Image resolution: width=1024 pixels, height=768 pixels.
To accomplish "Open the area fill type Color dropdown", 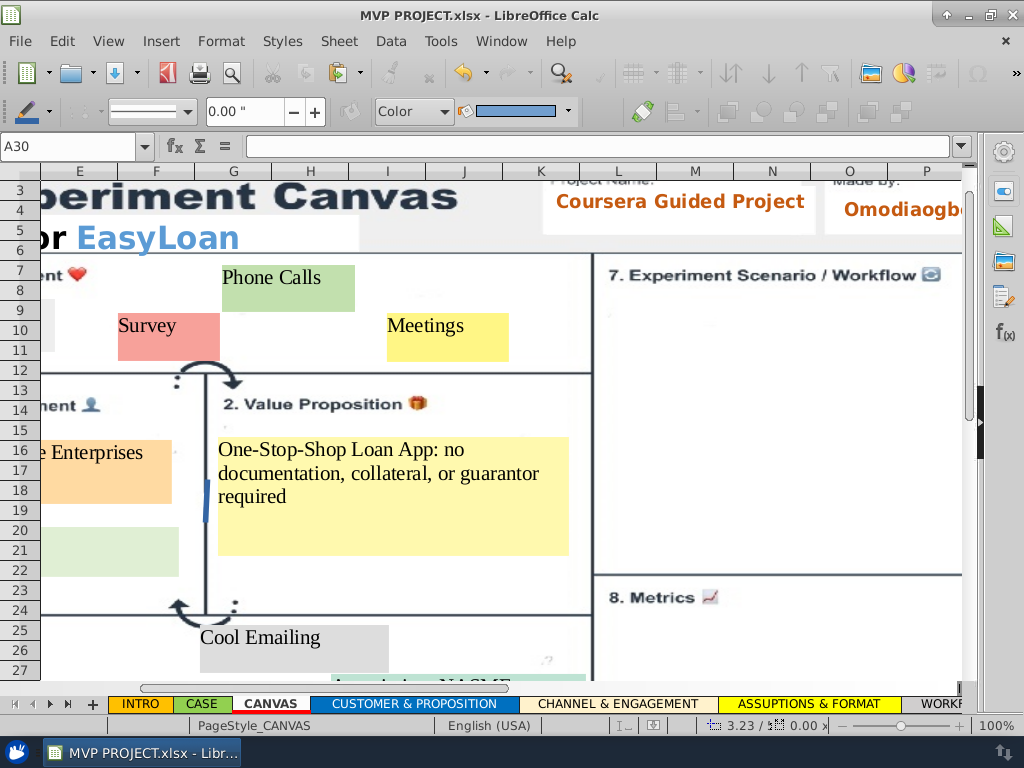I will [x=415, y=112].
